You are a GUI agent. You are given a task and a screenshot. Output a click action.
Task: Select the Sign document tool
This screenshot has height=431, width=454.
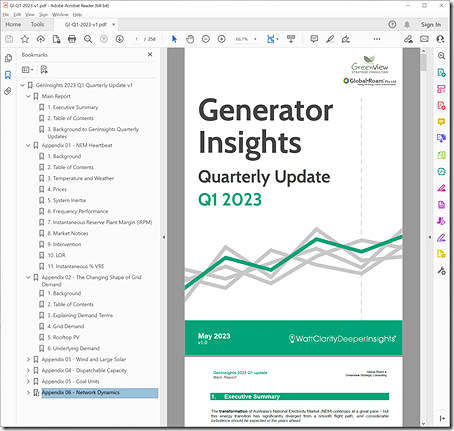(x=346, y=39)
